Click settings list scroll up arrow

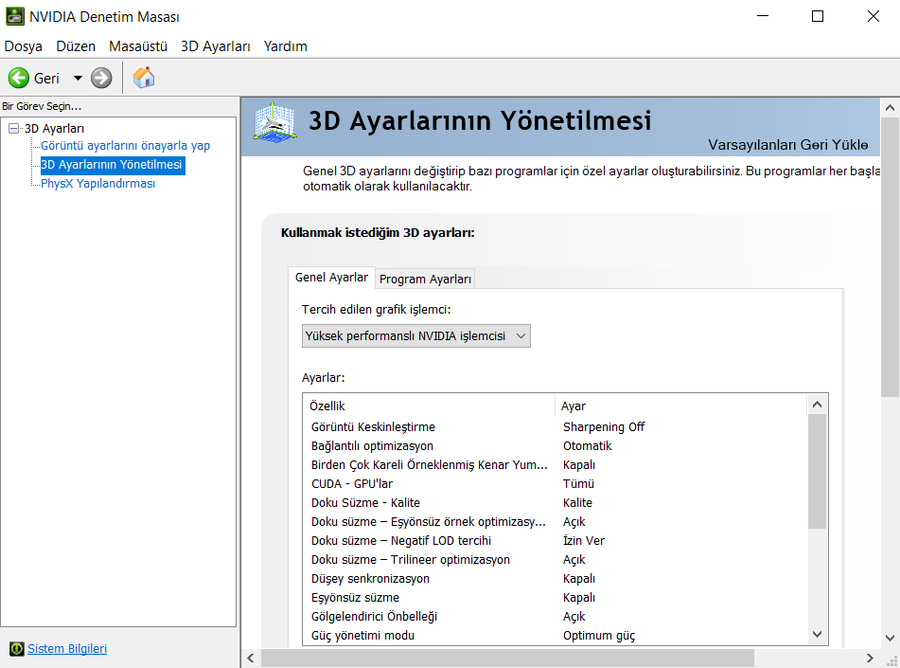click(817, 405)
